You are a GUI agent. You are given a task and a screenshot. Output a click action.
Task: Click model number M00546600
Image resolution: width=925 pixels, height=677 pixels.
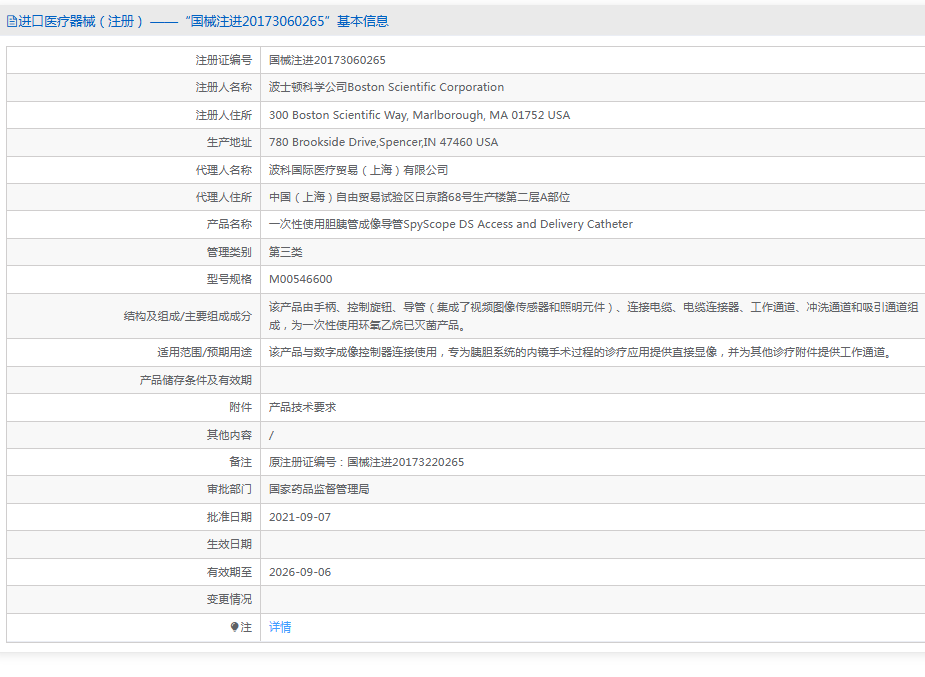300,279
